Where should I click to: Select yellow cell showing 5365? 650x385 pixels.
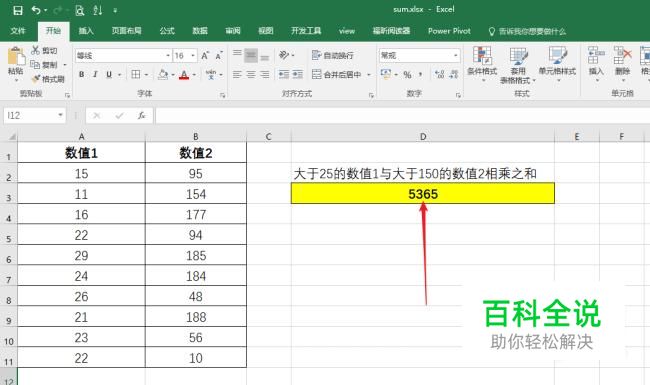point(423,194)
